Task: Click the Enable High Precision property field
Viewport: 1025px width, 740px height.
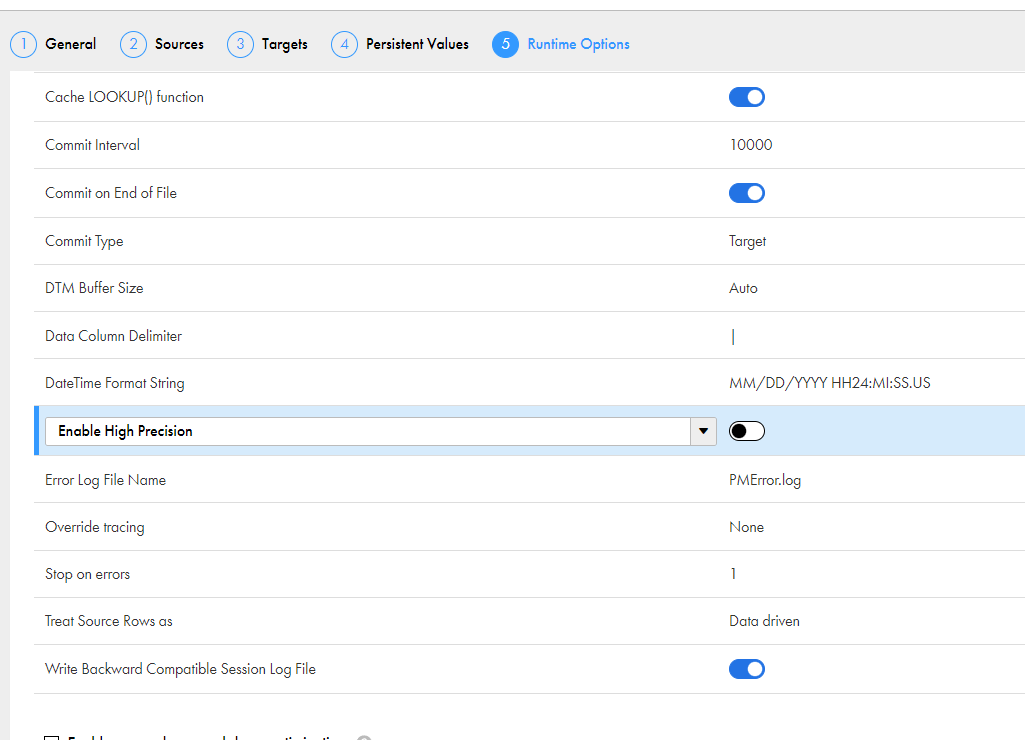Action: pyautogui.click(x=367, y=431)
